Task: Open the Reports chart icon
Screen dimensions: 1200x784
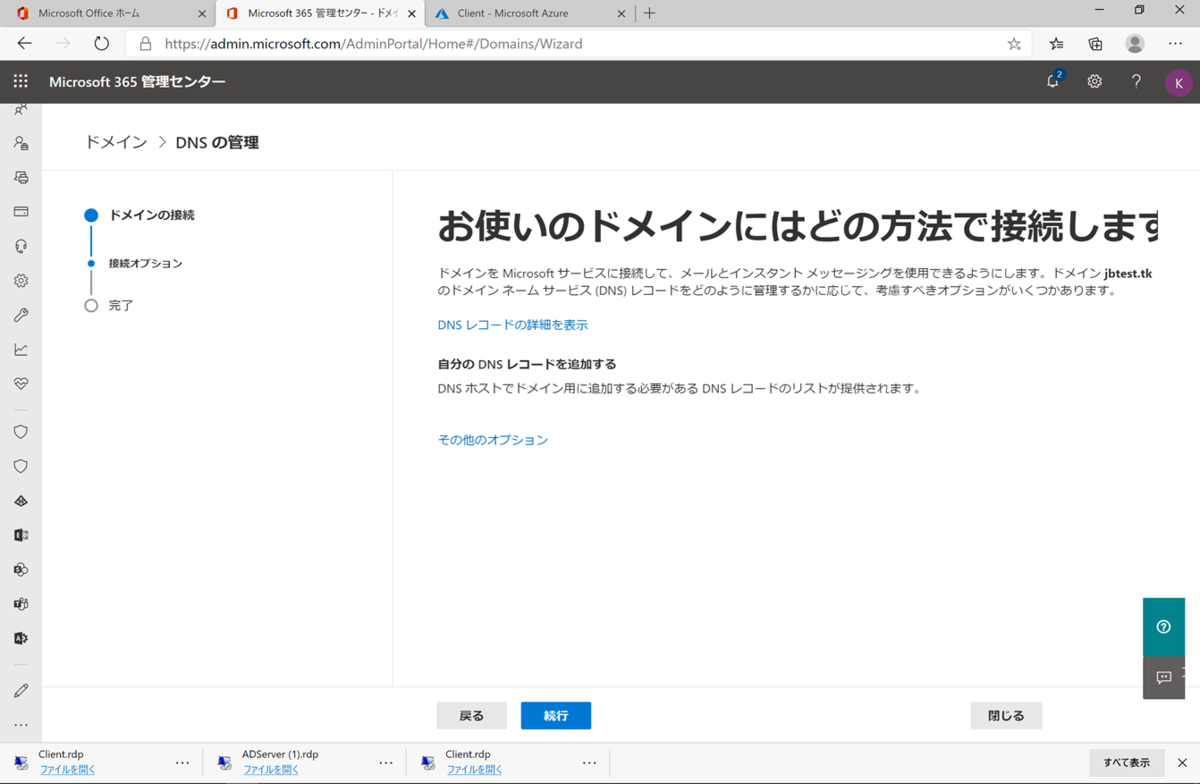Action: (x=21, y=350)
